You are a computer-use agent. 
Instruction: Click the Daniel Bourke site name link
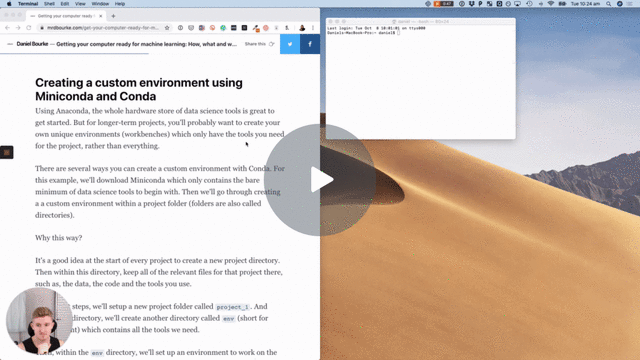[x=32, y=44]
